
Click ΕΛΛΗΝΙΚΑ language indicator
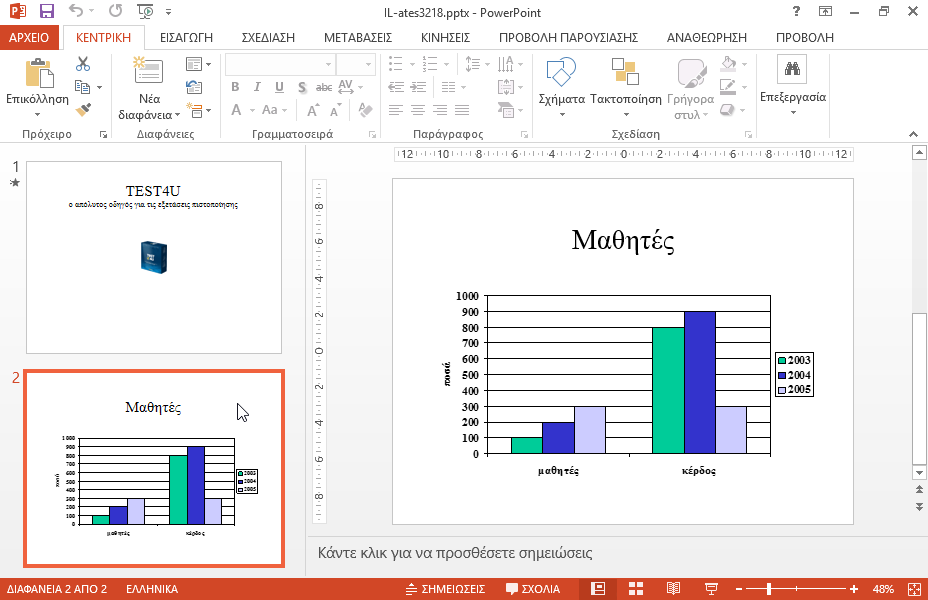pyautogui.click(x=152, y=589)
